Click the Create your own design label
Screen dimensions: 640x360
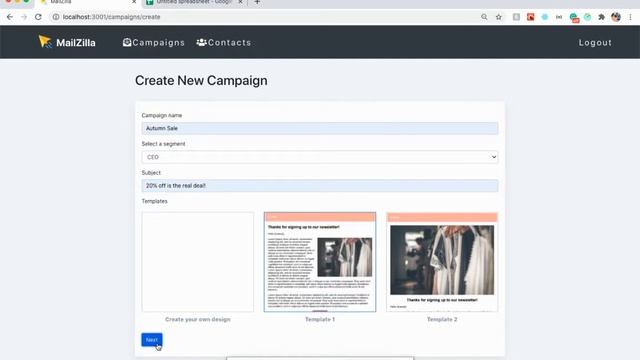pos(198,319)
